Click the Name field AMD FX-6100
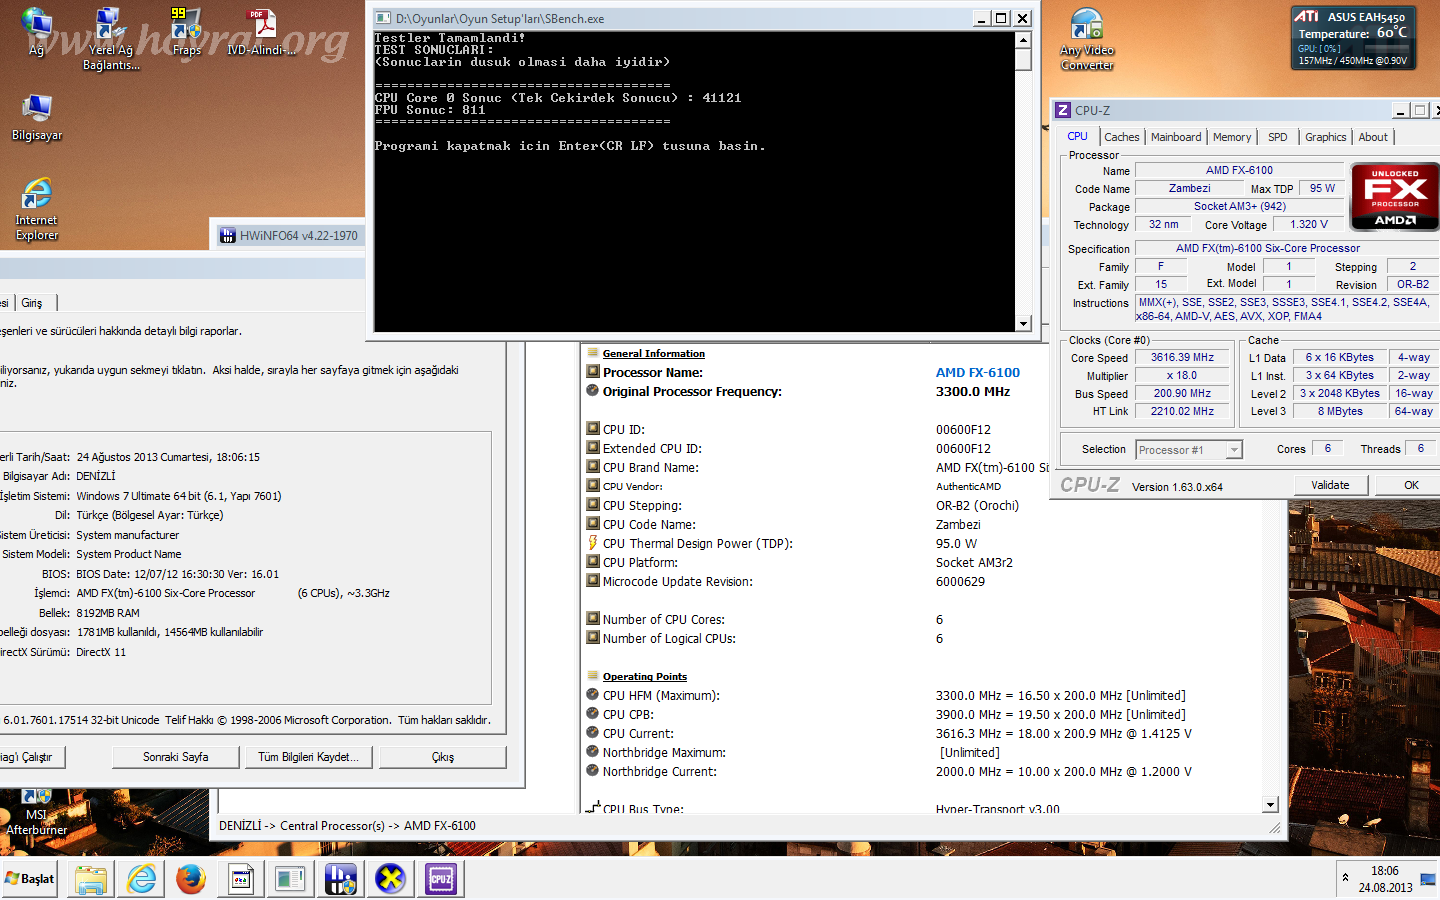1440x900 pixels. point(1239,170)
